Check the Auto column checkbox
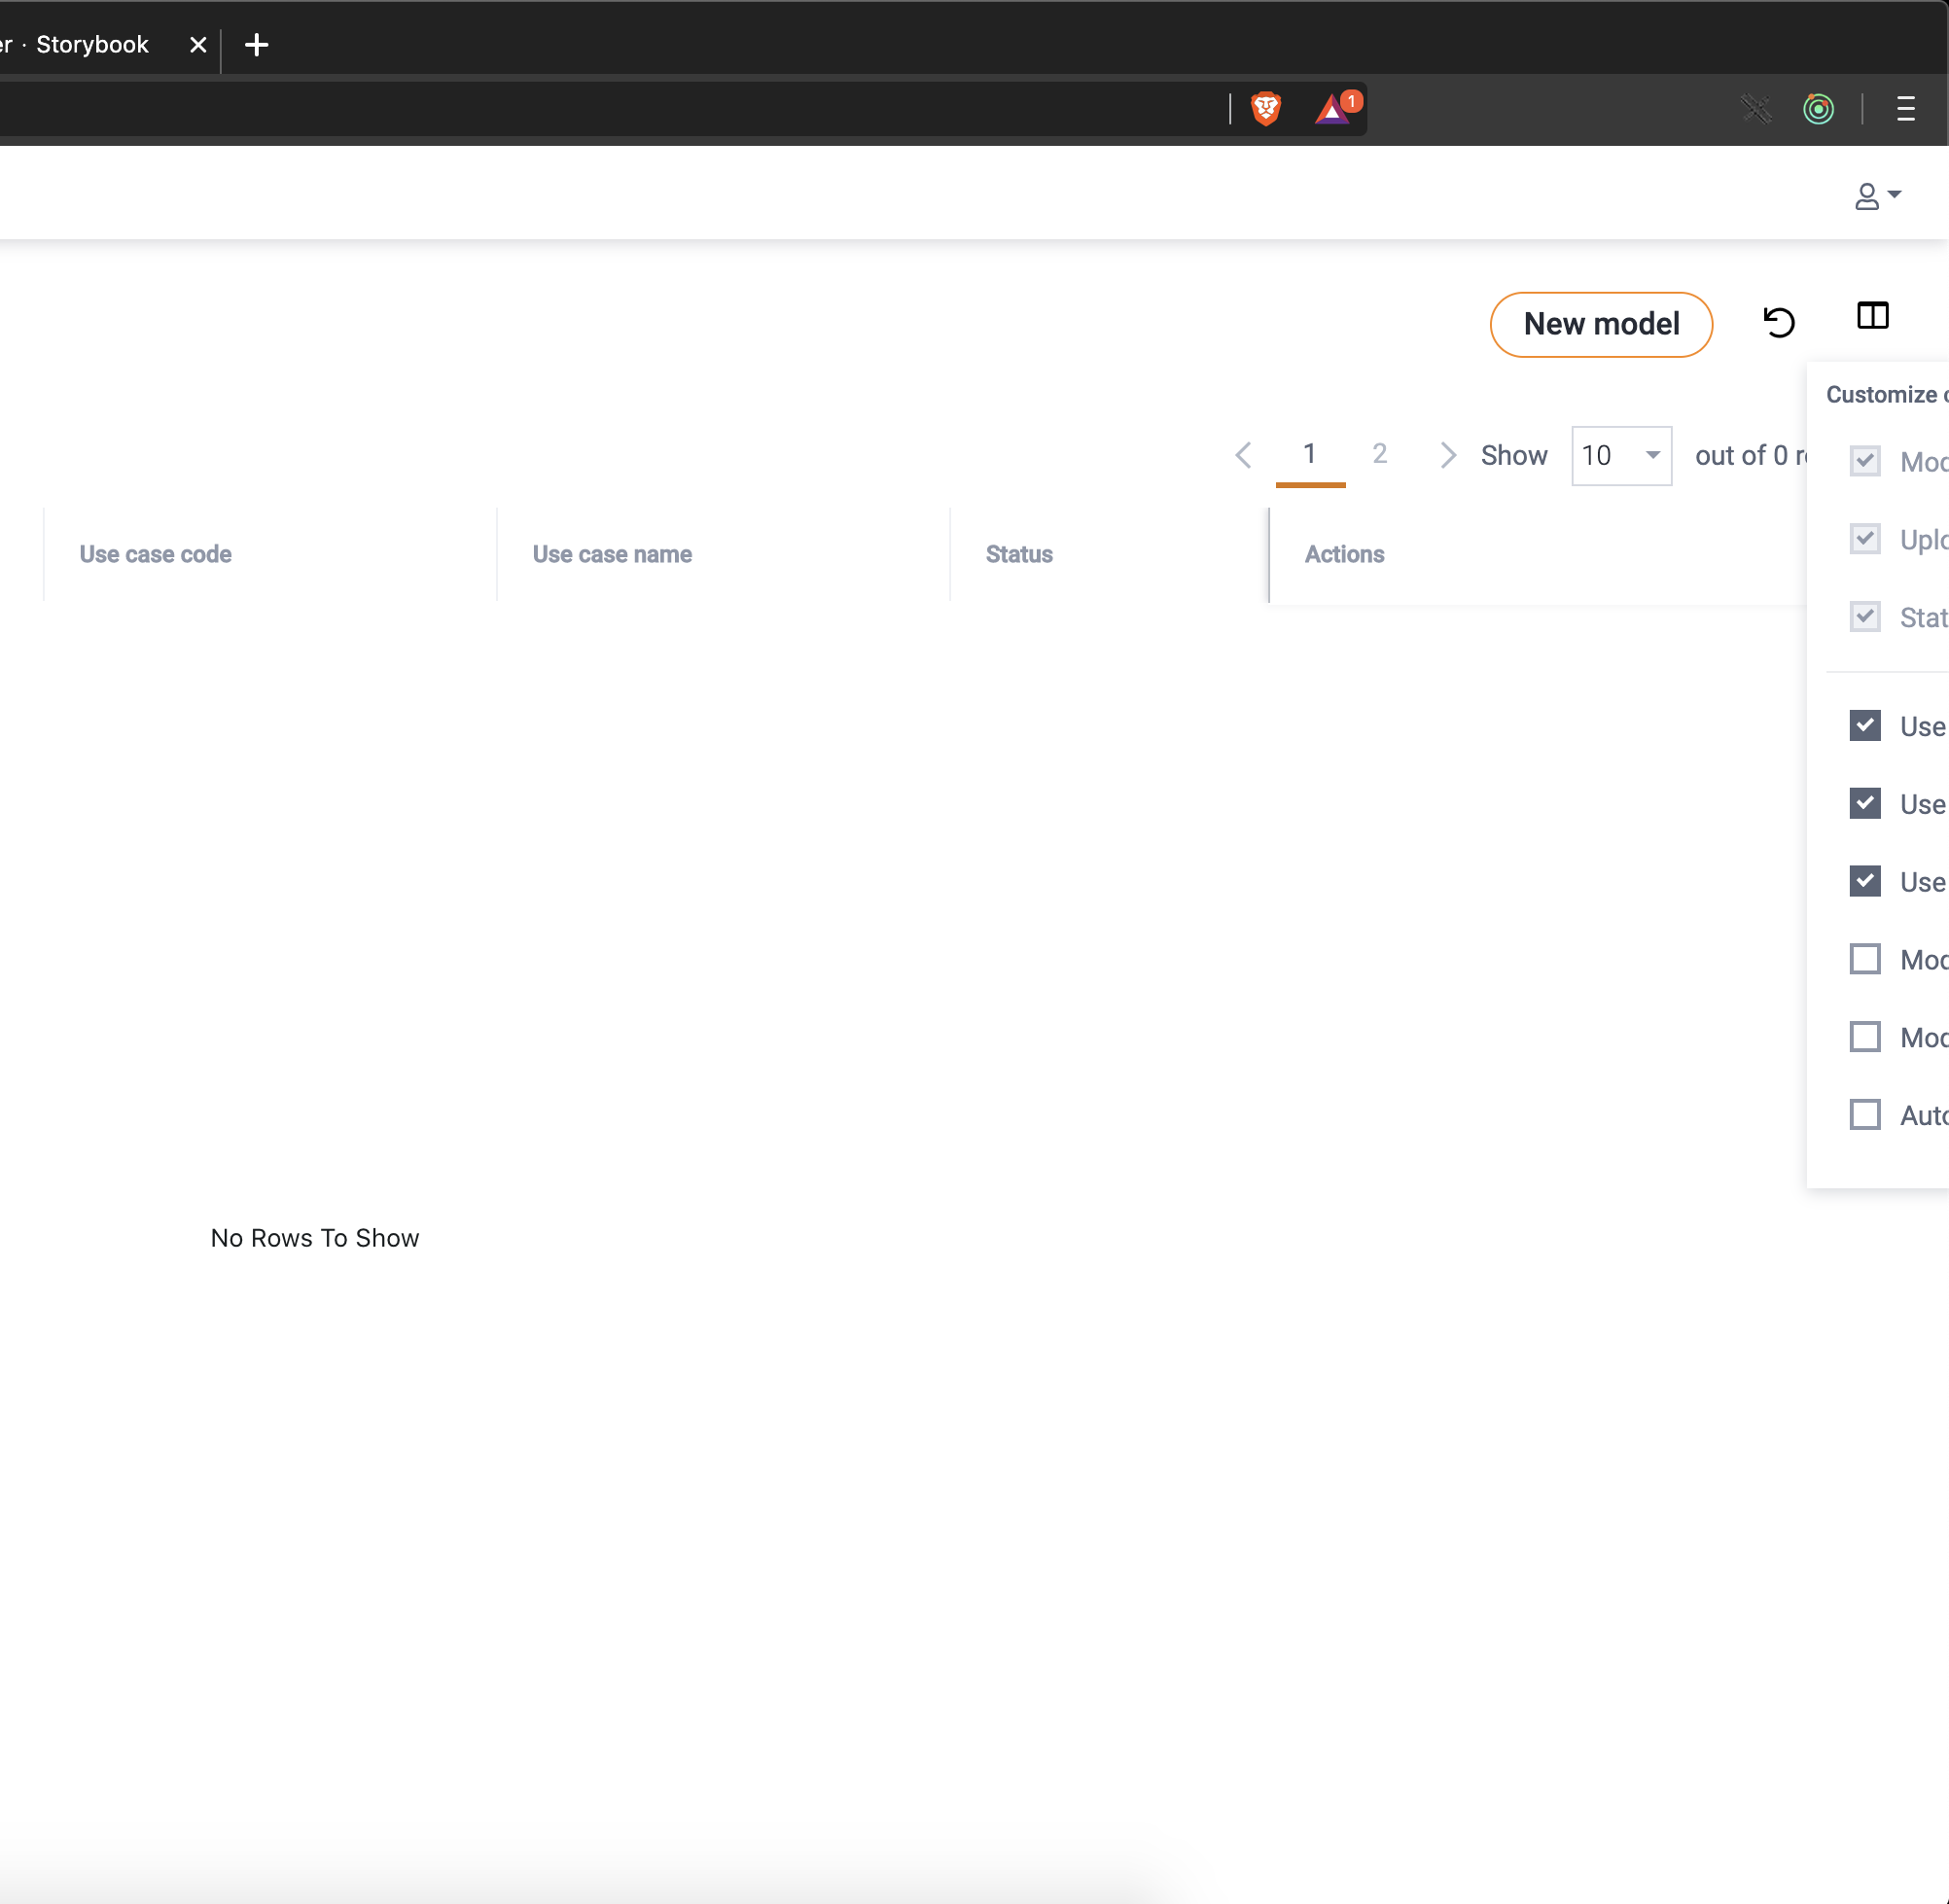 click(1865, 1115)
